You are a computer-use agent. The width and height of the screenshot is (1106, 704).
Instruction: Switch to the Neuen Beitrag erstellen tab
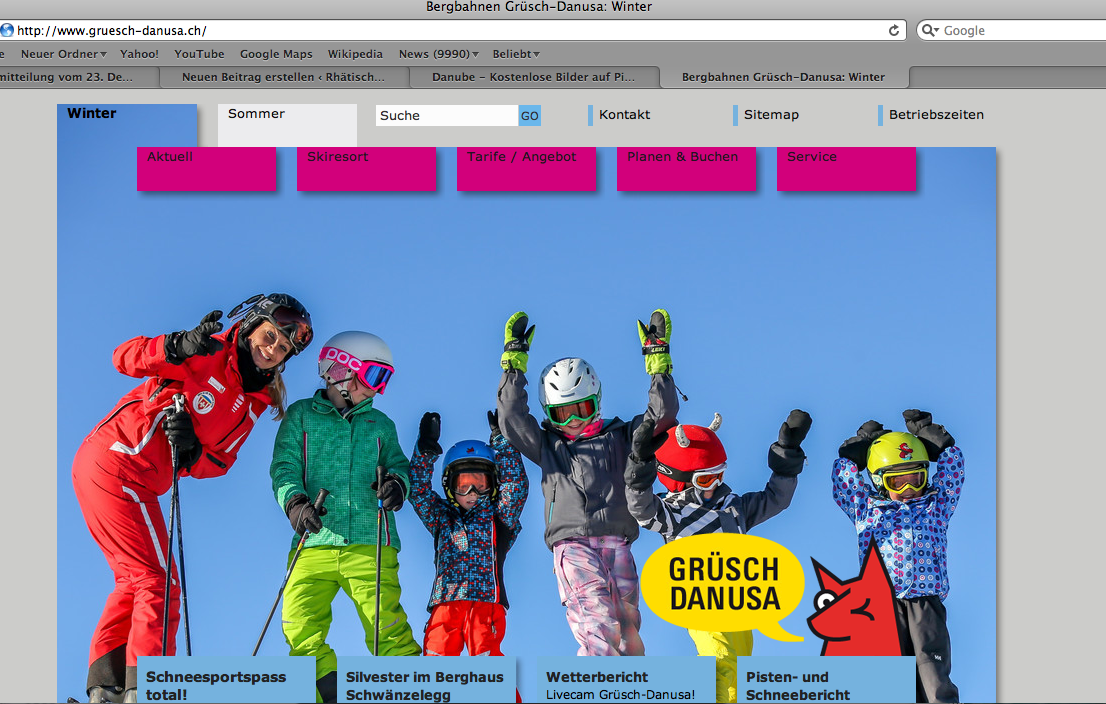click(284, 77)
